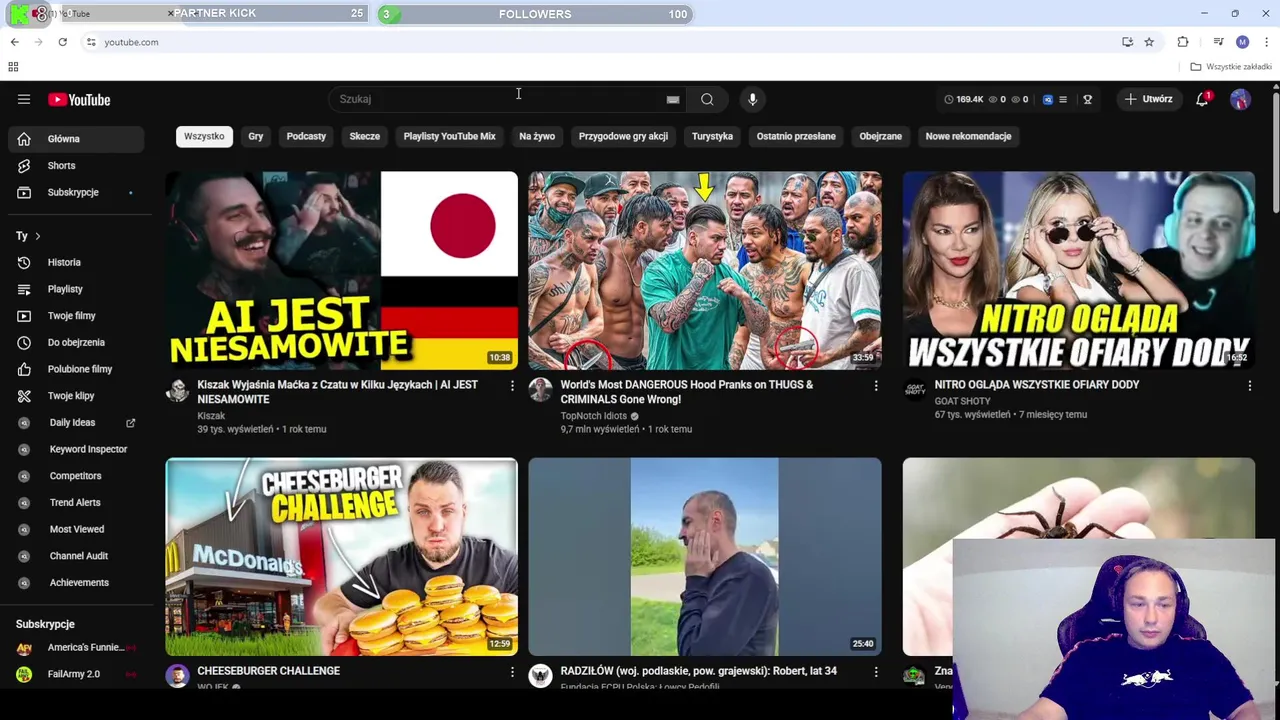Open the vidIQ 169.4K clock stat
The image size is (1280, 720).
tap(964, 99)
